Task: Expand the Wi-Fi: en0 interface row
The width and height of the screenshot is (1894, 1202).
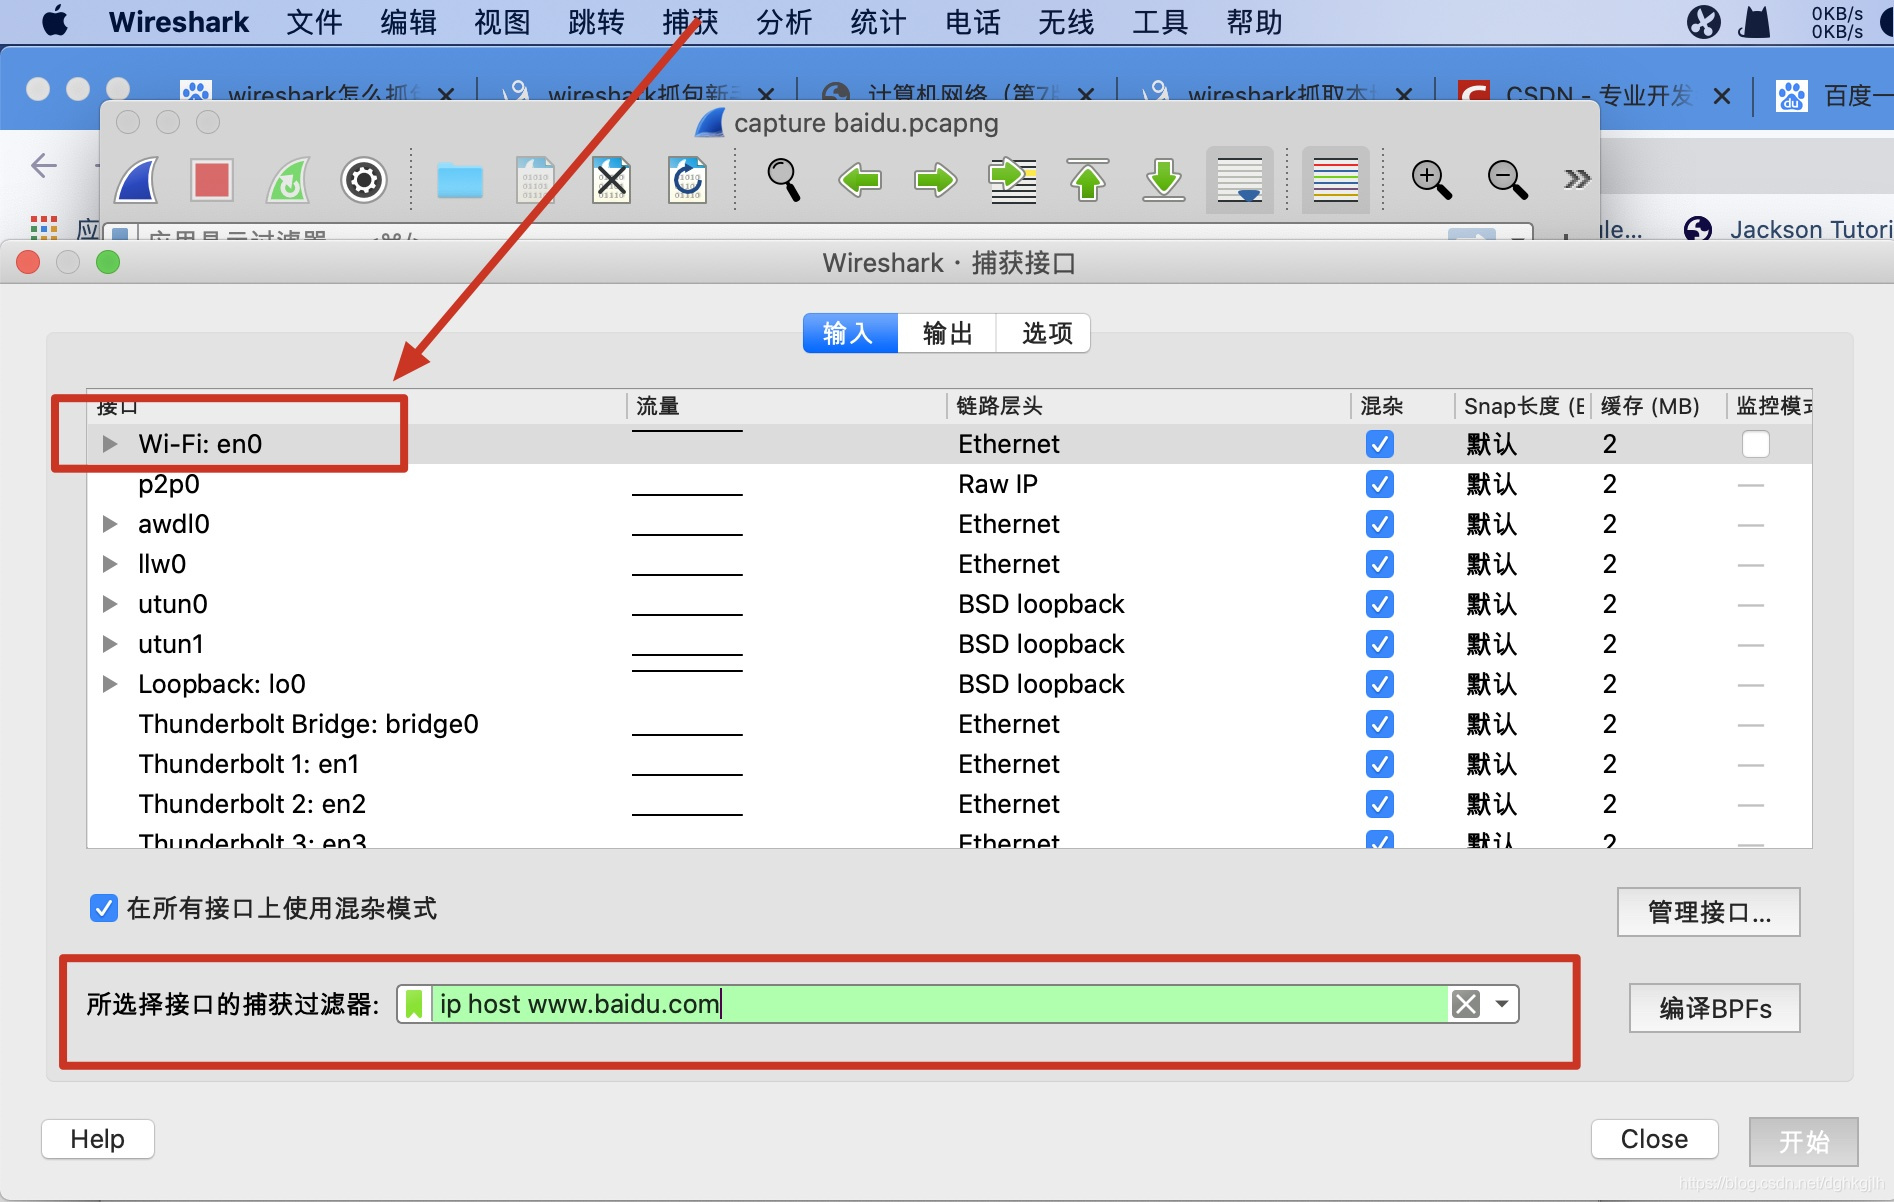Action: click(x=110, y=444)
